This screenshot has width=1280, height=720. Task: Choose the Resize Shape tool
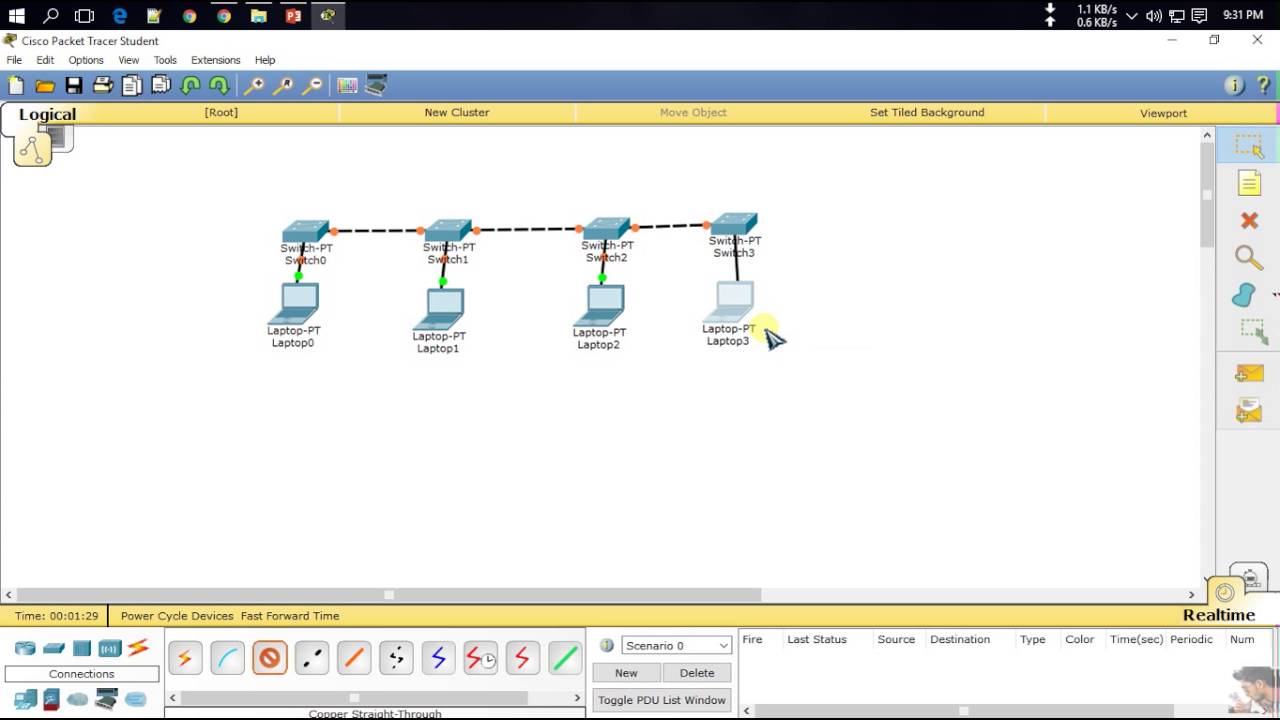1252,332
